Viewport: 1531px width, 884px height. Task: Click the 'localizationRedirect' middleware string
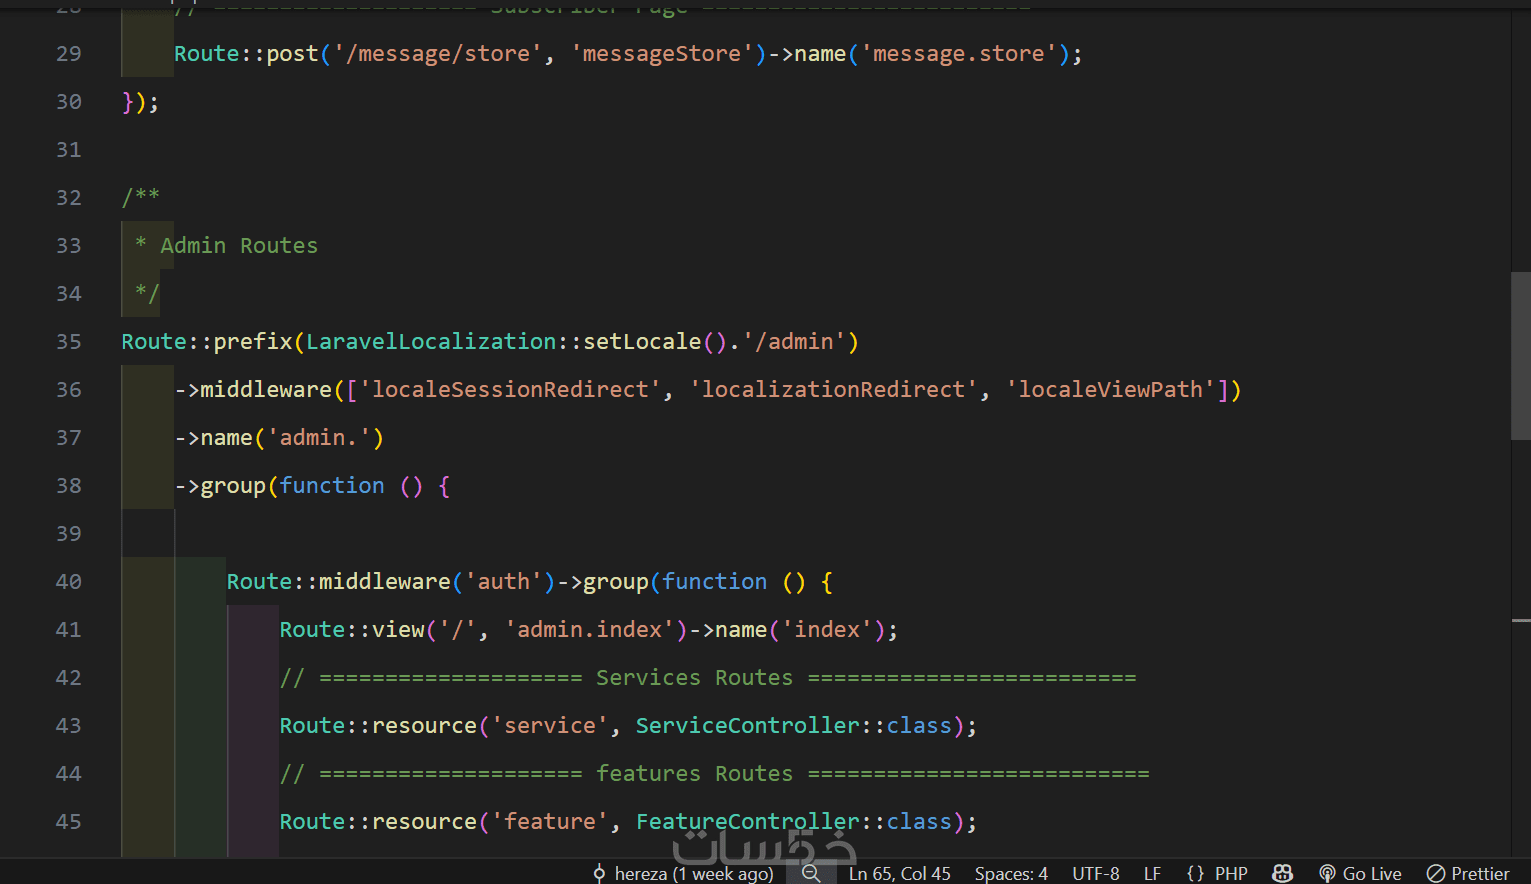(x=833, y=390)
